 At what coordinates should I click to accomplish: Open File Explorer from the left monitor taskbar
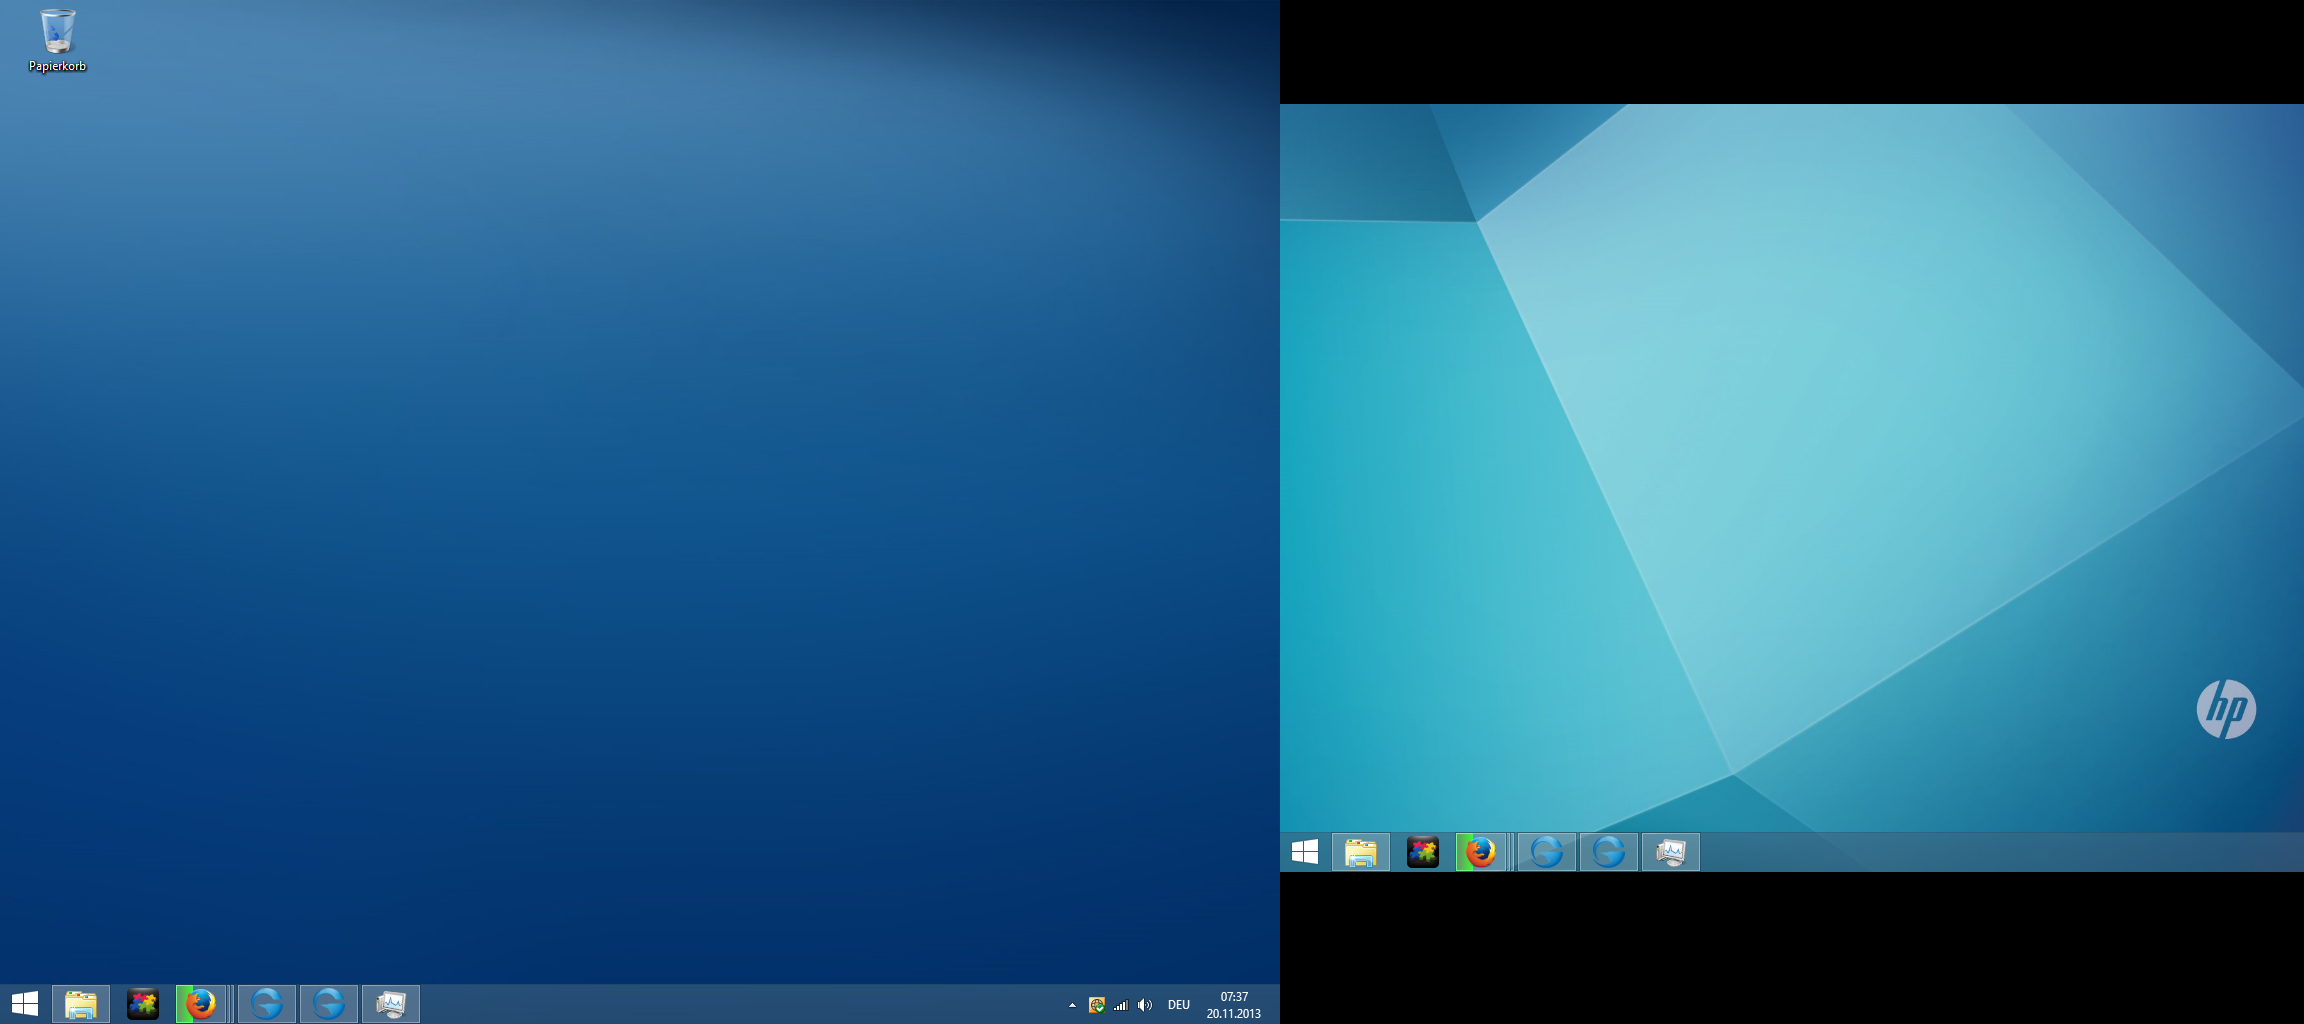tap(81, 1004)
